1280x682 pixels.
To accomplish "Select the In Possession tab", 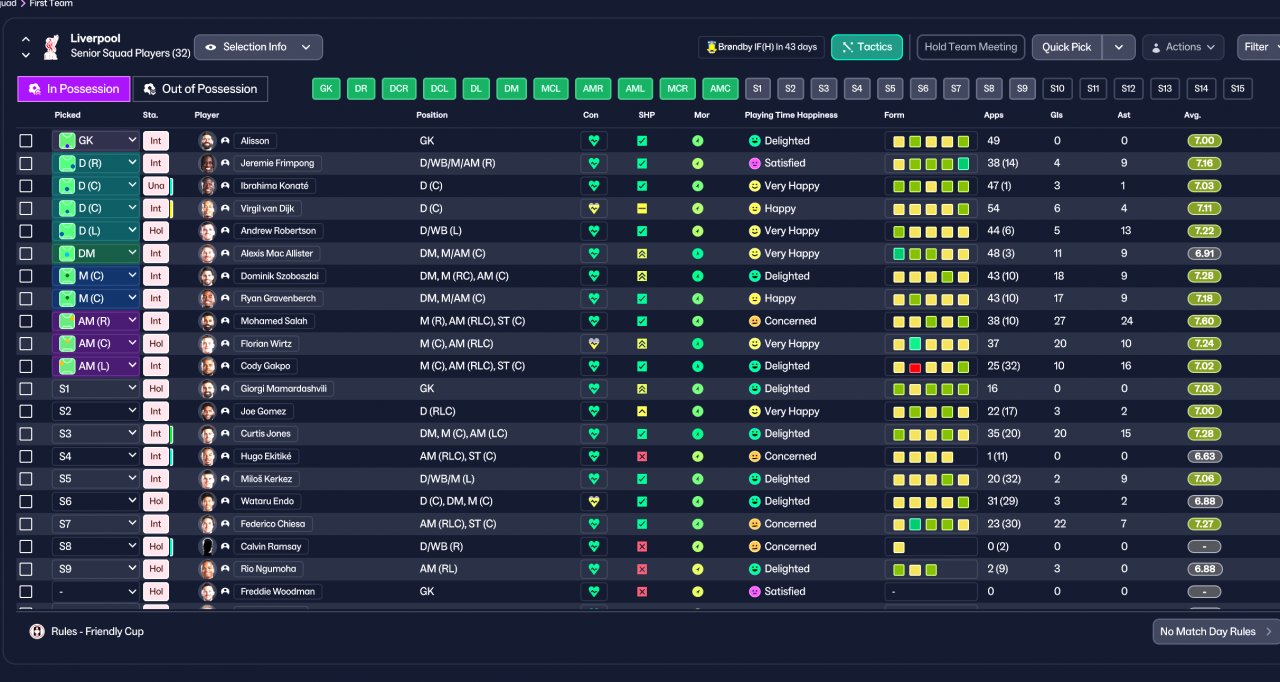I will click(74, 89).
